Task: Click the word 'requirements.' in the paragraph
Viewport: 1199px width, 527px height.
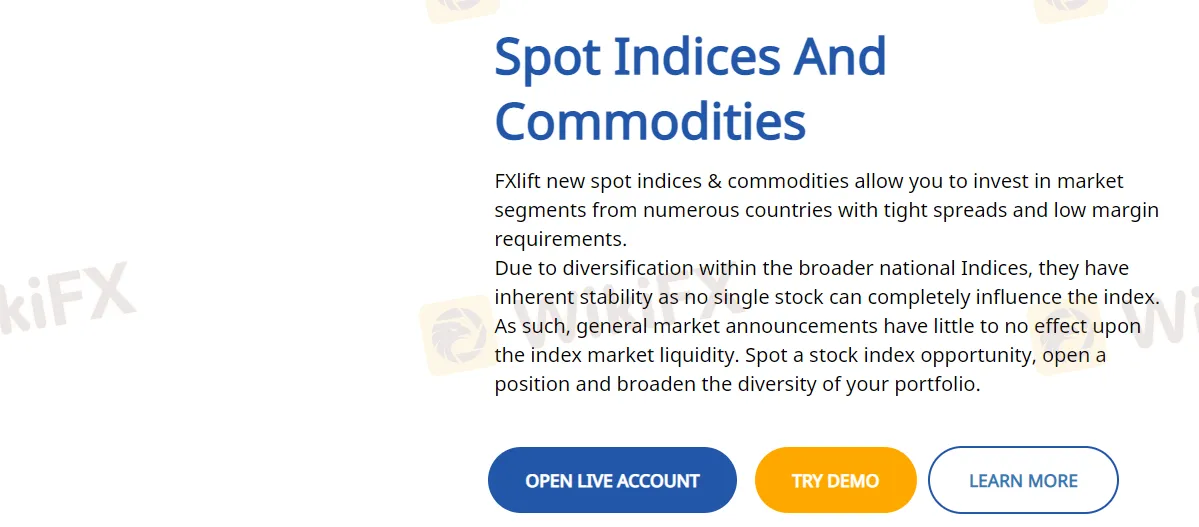Action: (561, 239)
